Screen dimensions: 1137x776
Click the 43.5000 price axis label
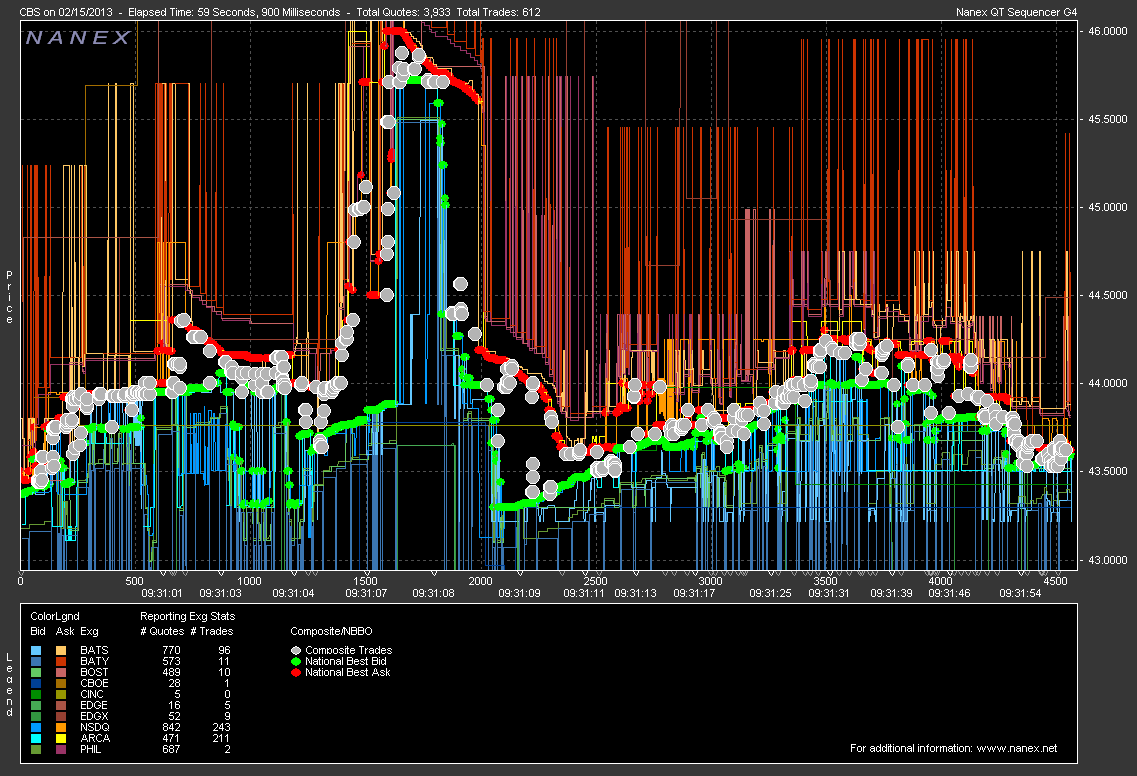point(1107,471)
